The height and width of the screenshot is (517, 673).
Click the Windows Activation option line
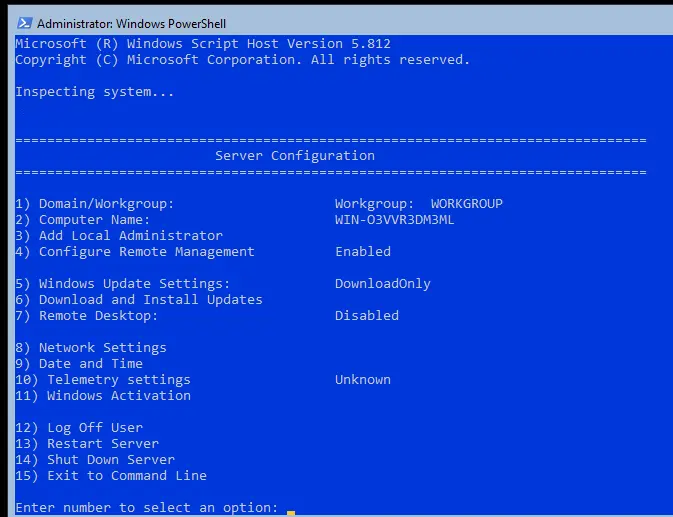[x=103, y=396]
